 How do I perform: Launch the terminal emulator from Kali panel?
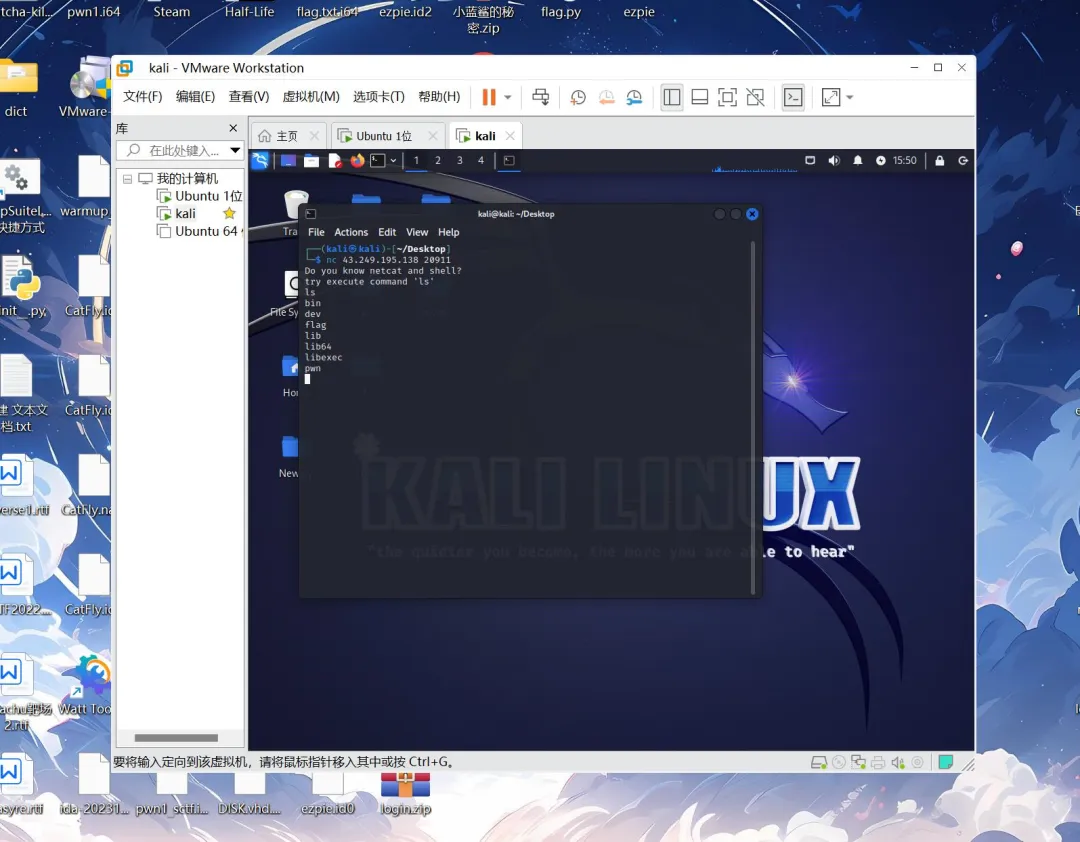click(x=377, y=161)
